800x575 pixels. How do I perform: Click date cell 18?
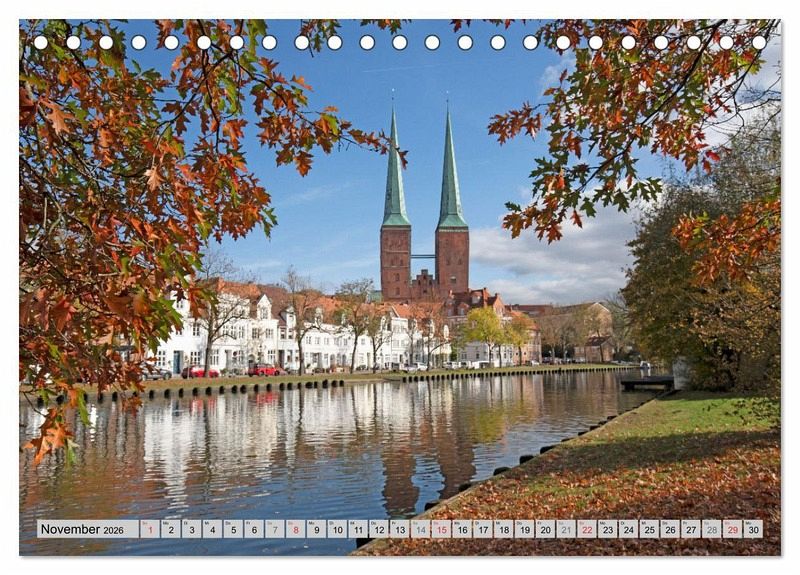tap(504, 529)
